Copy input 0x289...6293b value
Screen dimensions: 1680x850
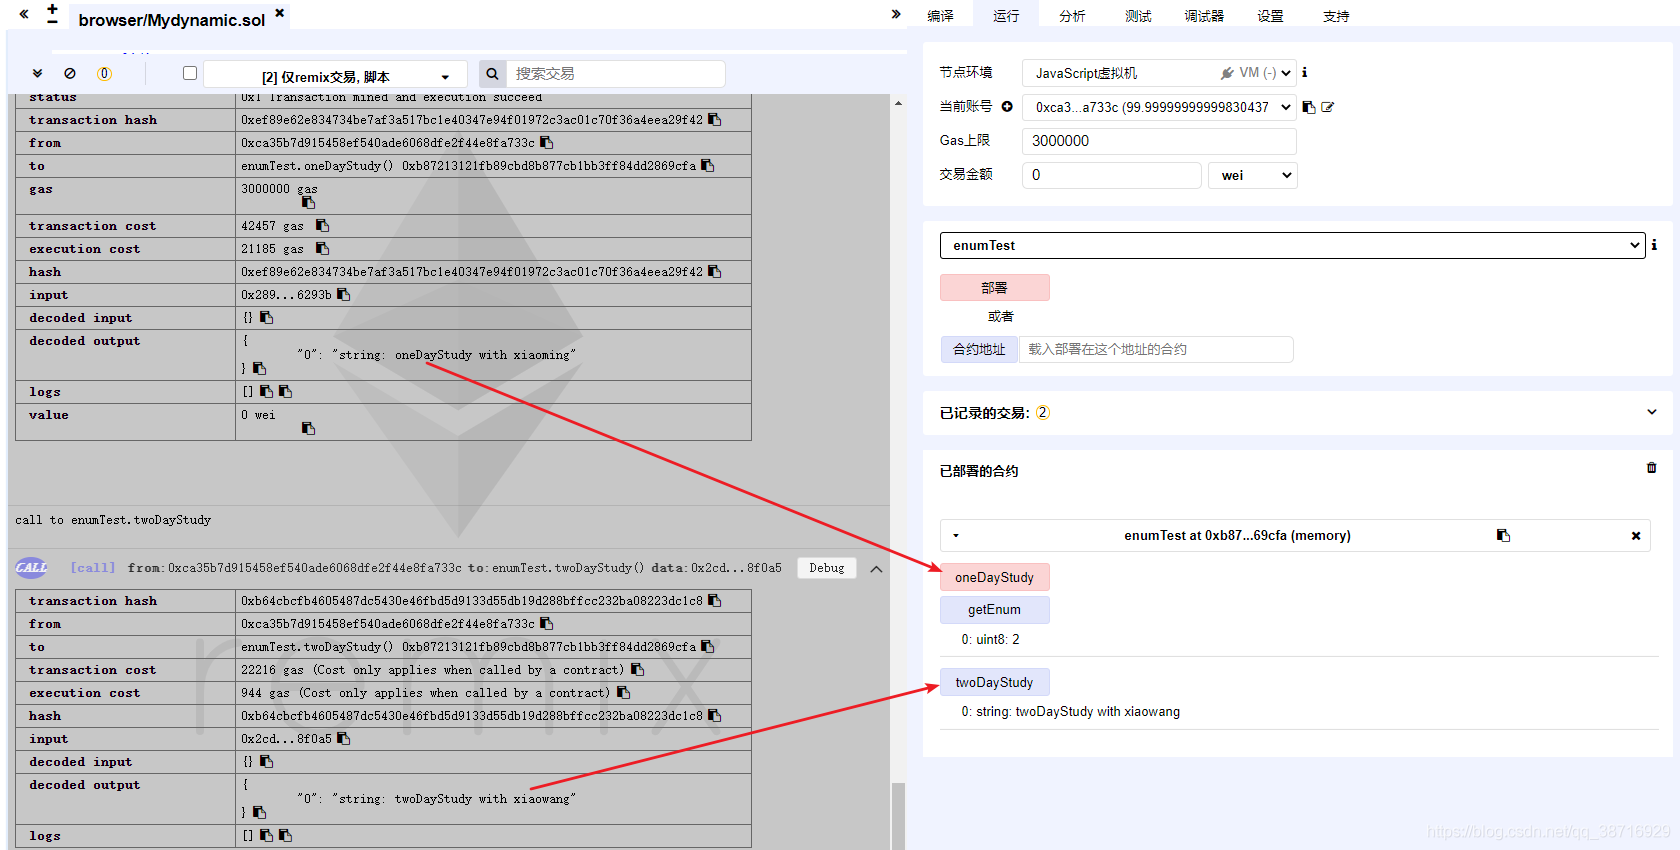(343, 294)
